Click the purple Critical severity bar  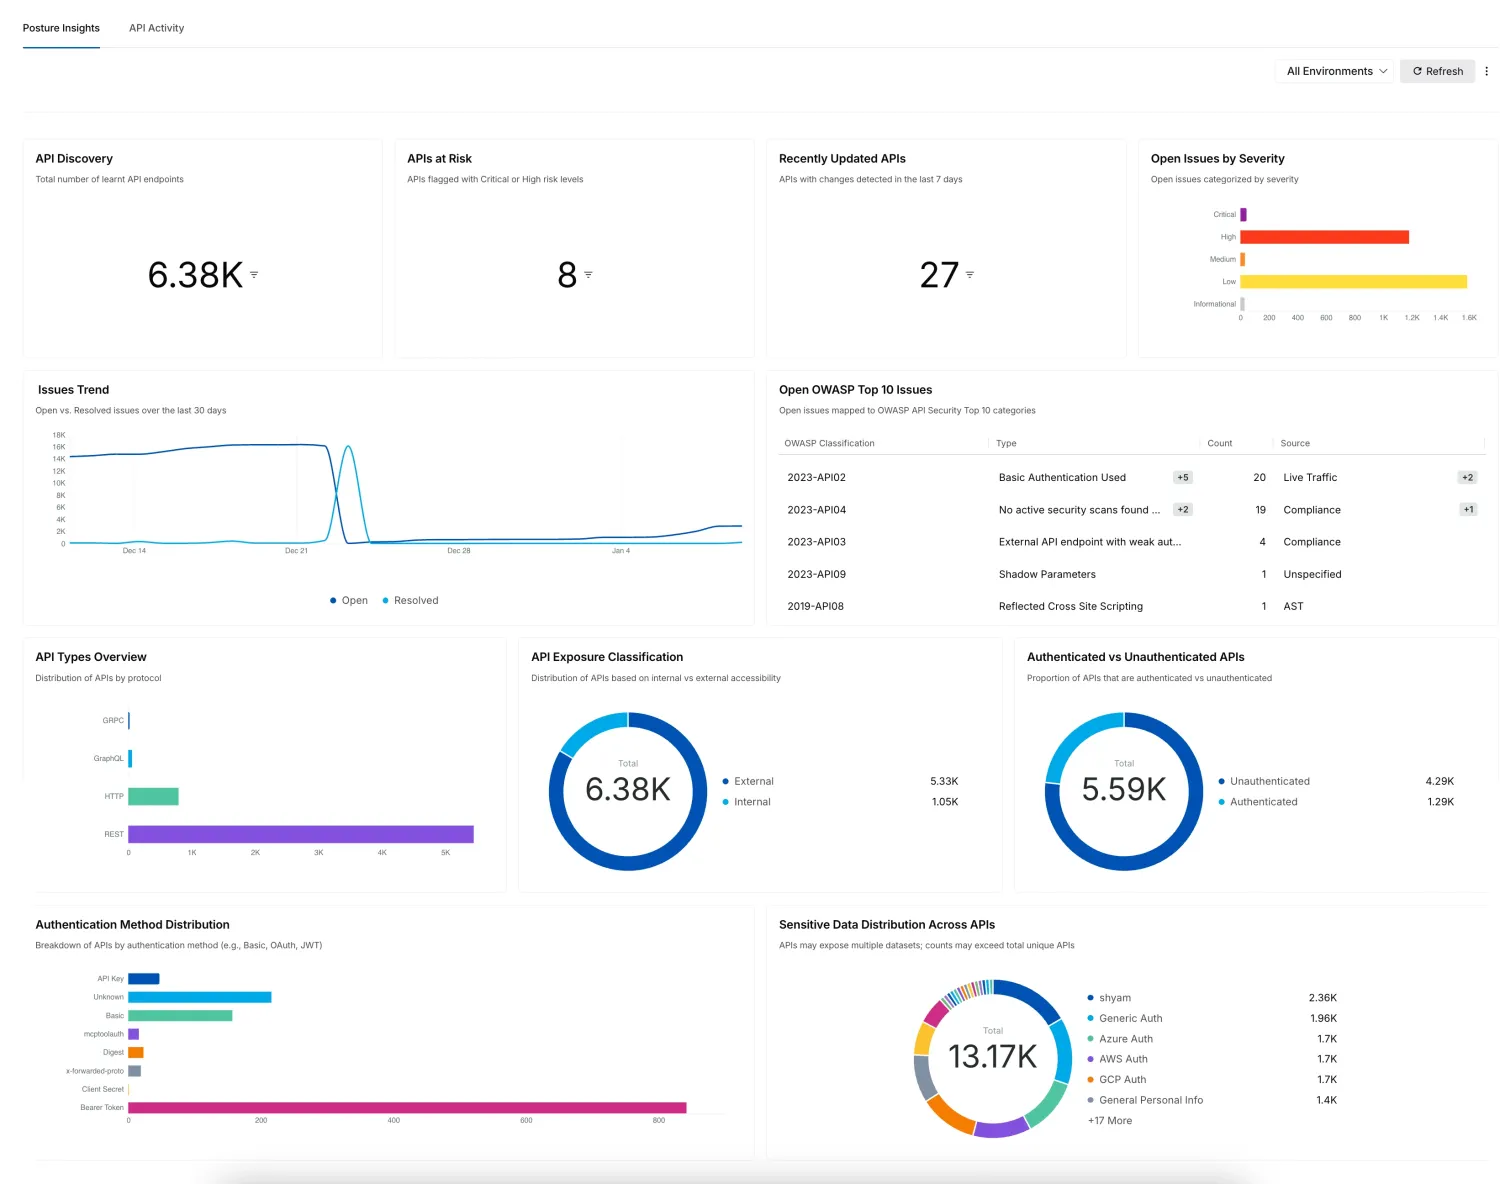point(1243,214)
